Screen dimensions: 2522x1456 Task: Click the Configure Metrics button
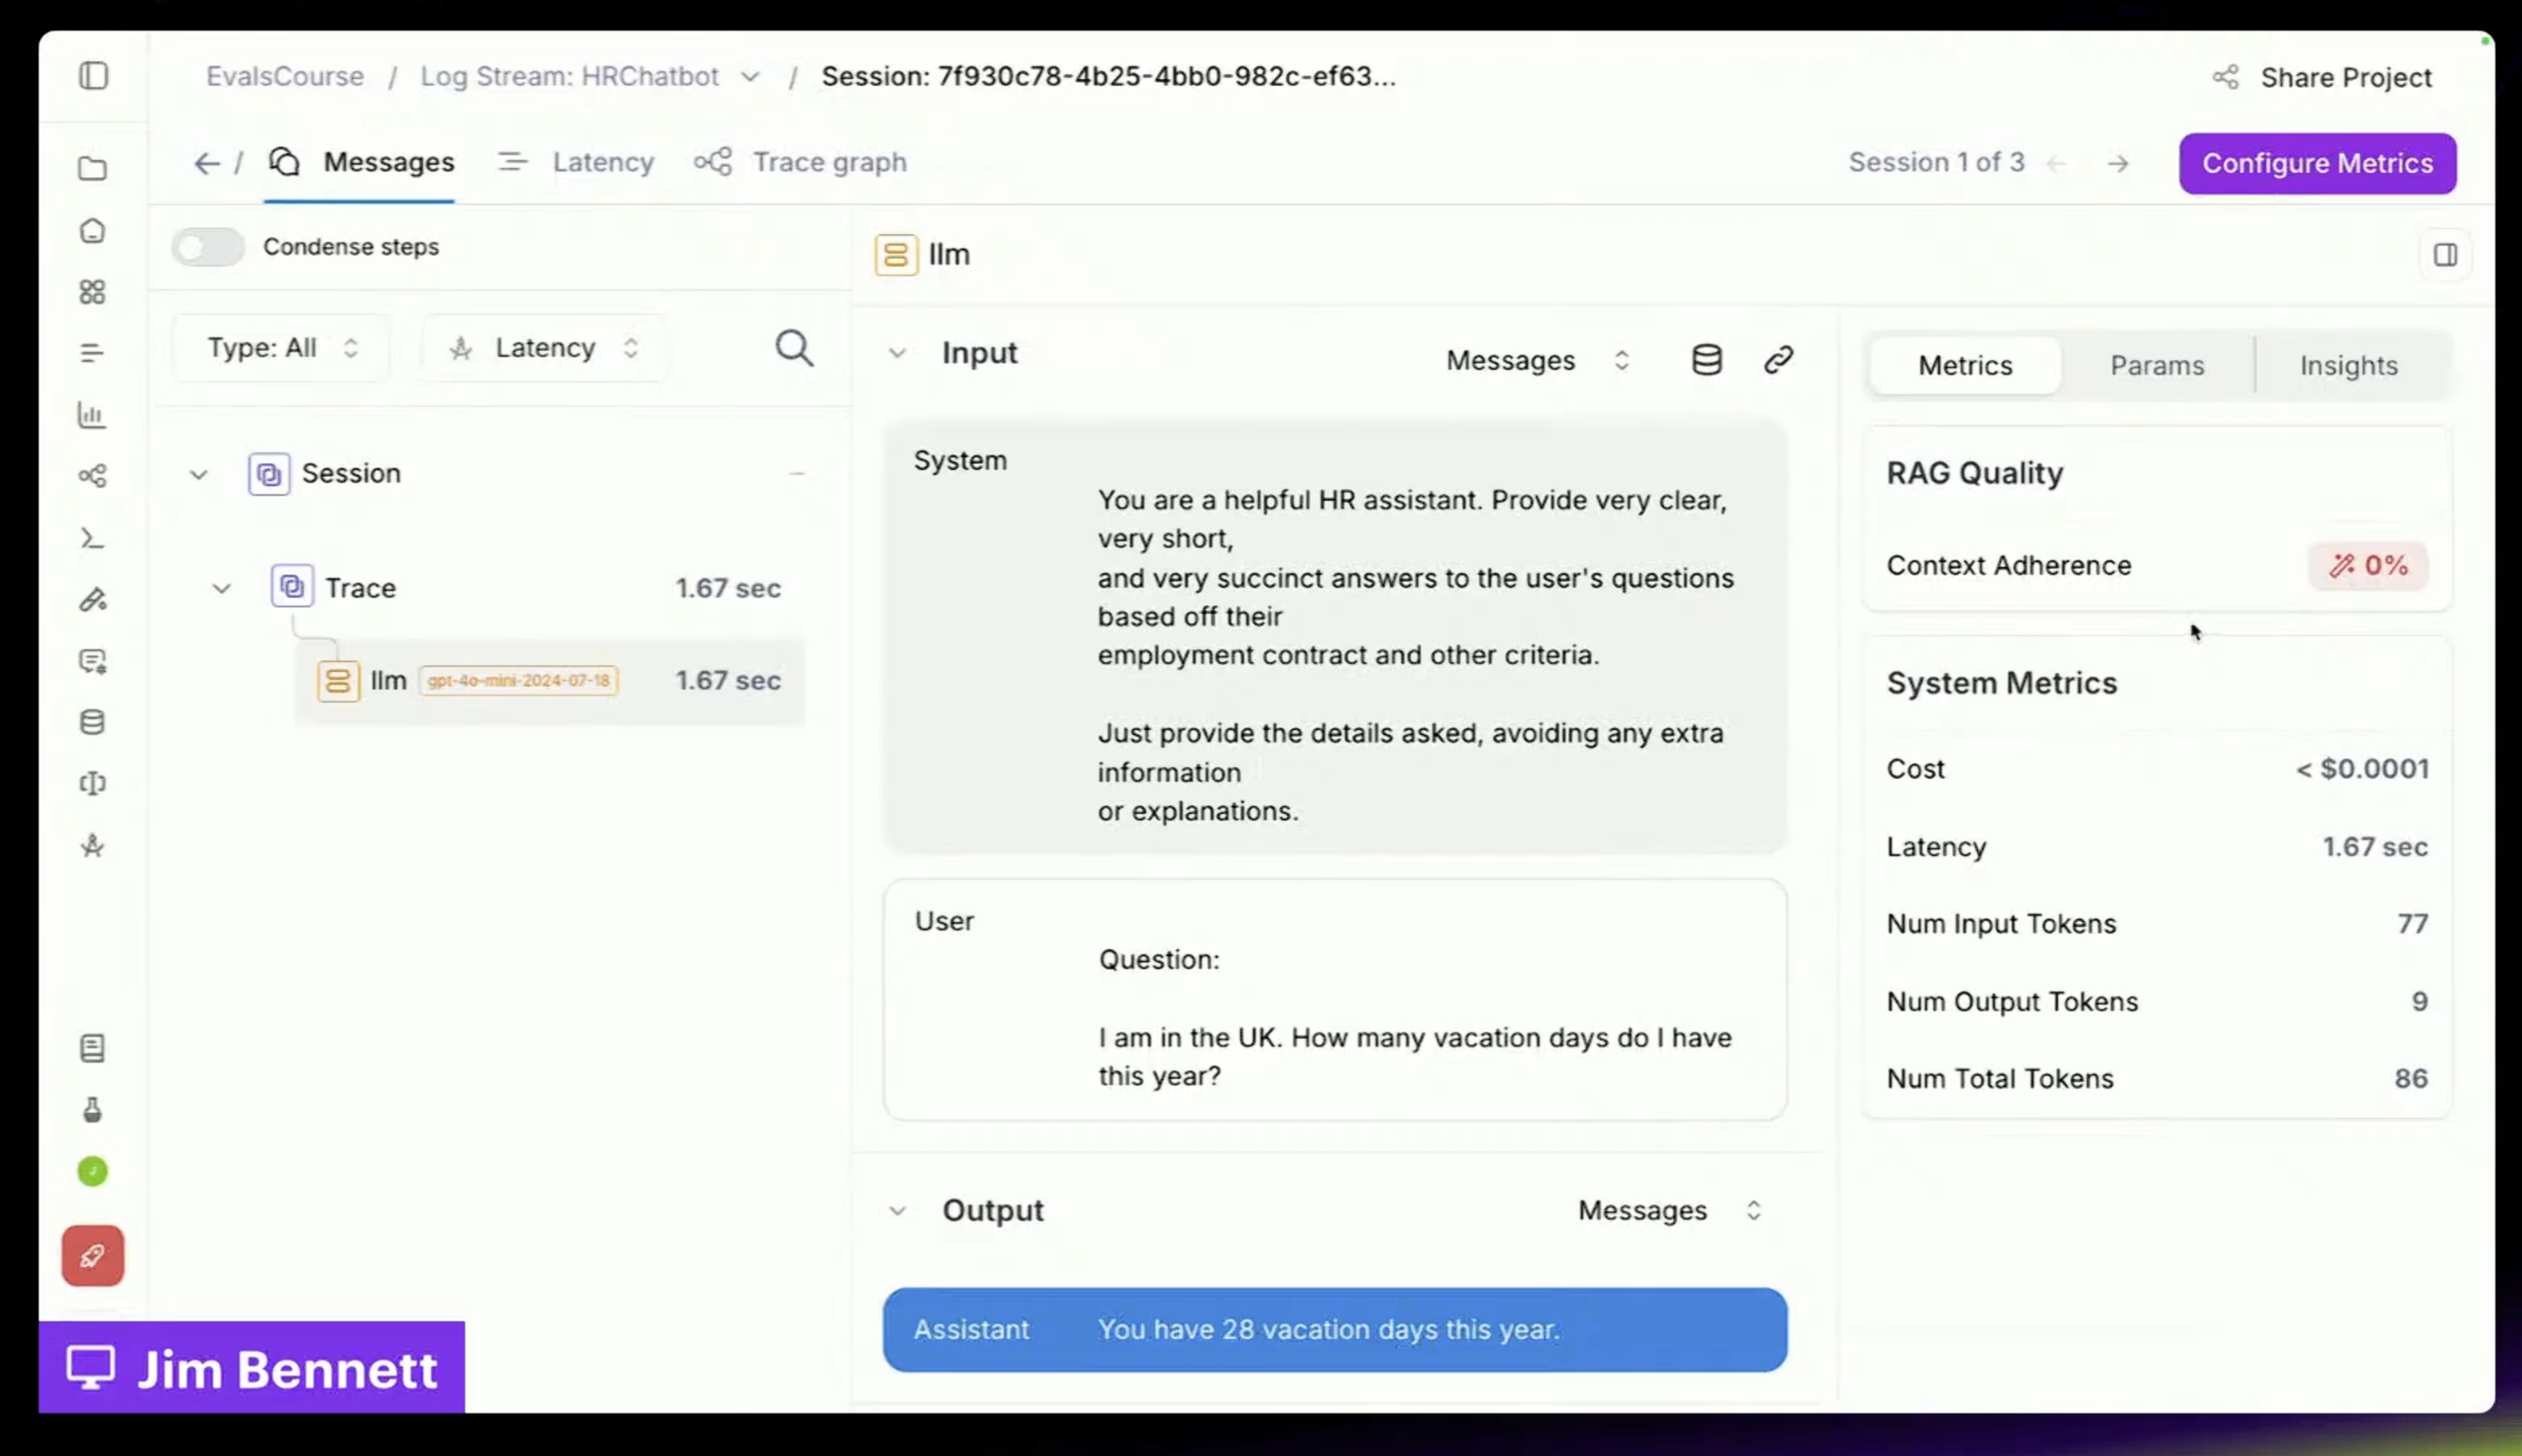[x=2316, y=163]
